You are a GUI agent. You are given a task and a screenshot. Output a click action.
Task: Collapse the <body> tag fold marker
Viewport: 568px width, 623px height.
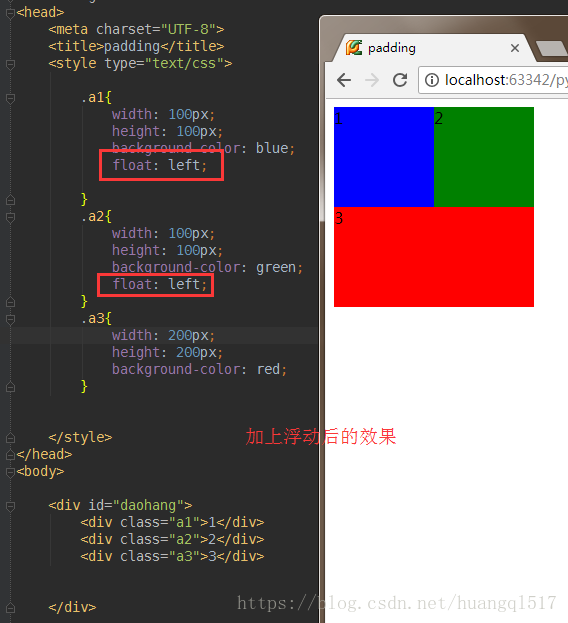pos(11,472)
